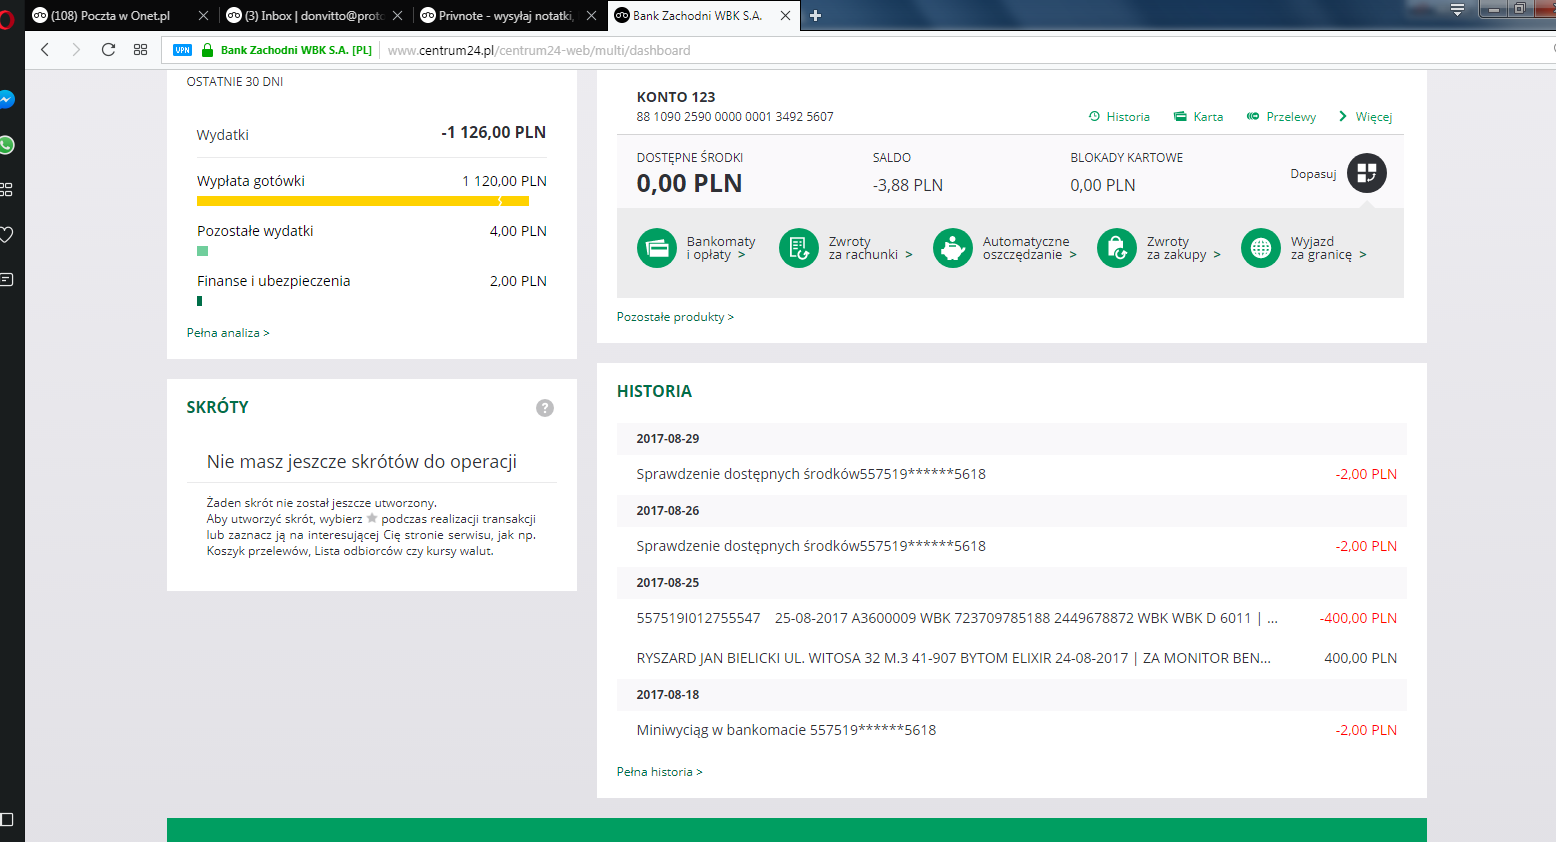Open the Przelewy link
Viewport: 1556px width, 842px height.
1281,117
